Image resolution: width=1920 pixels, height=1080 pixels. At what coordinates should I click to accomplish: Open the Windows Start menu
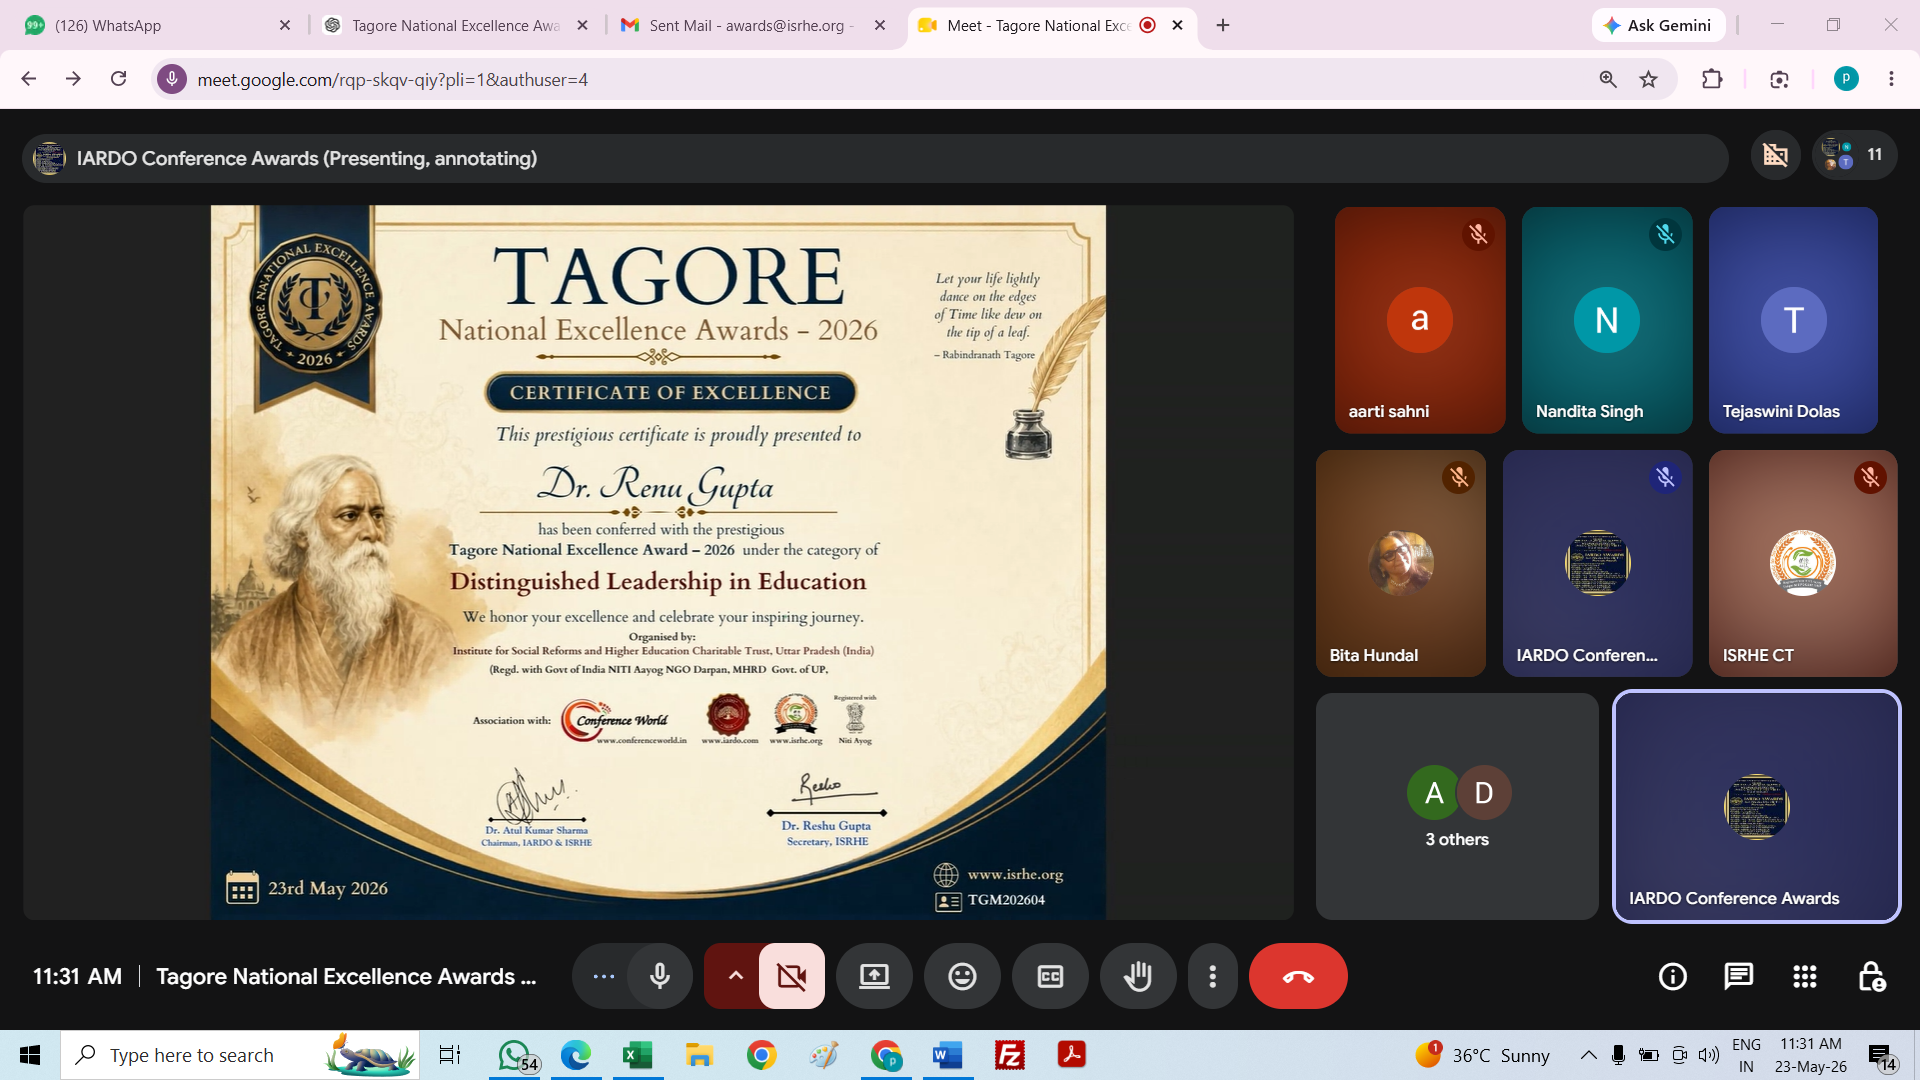point(30,1055)
